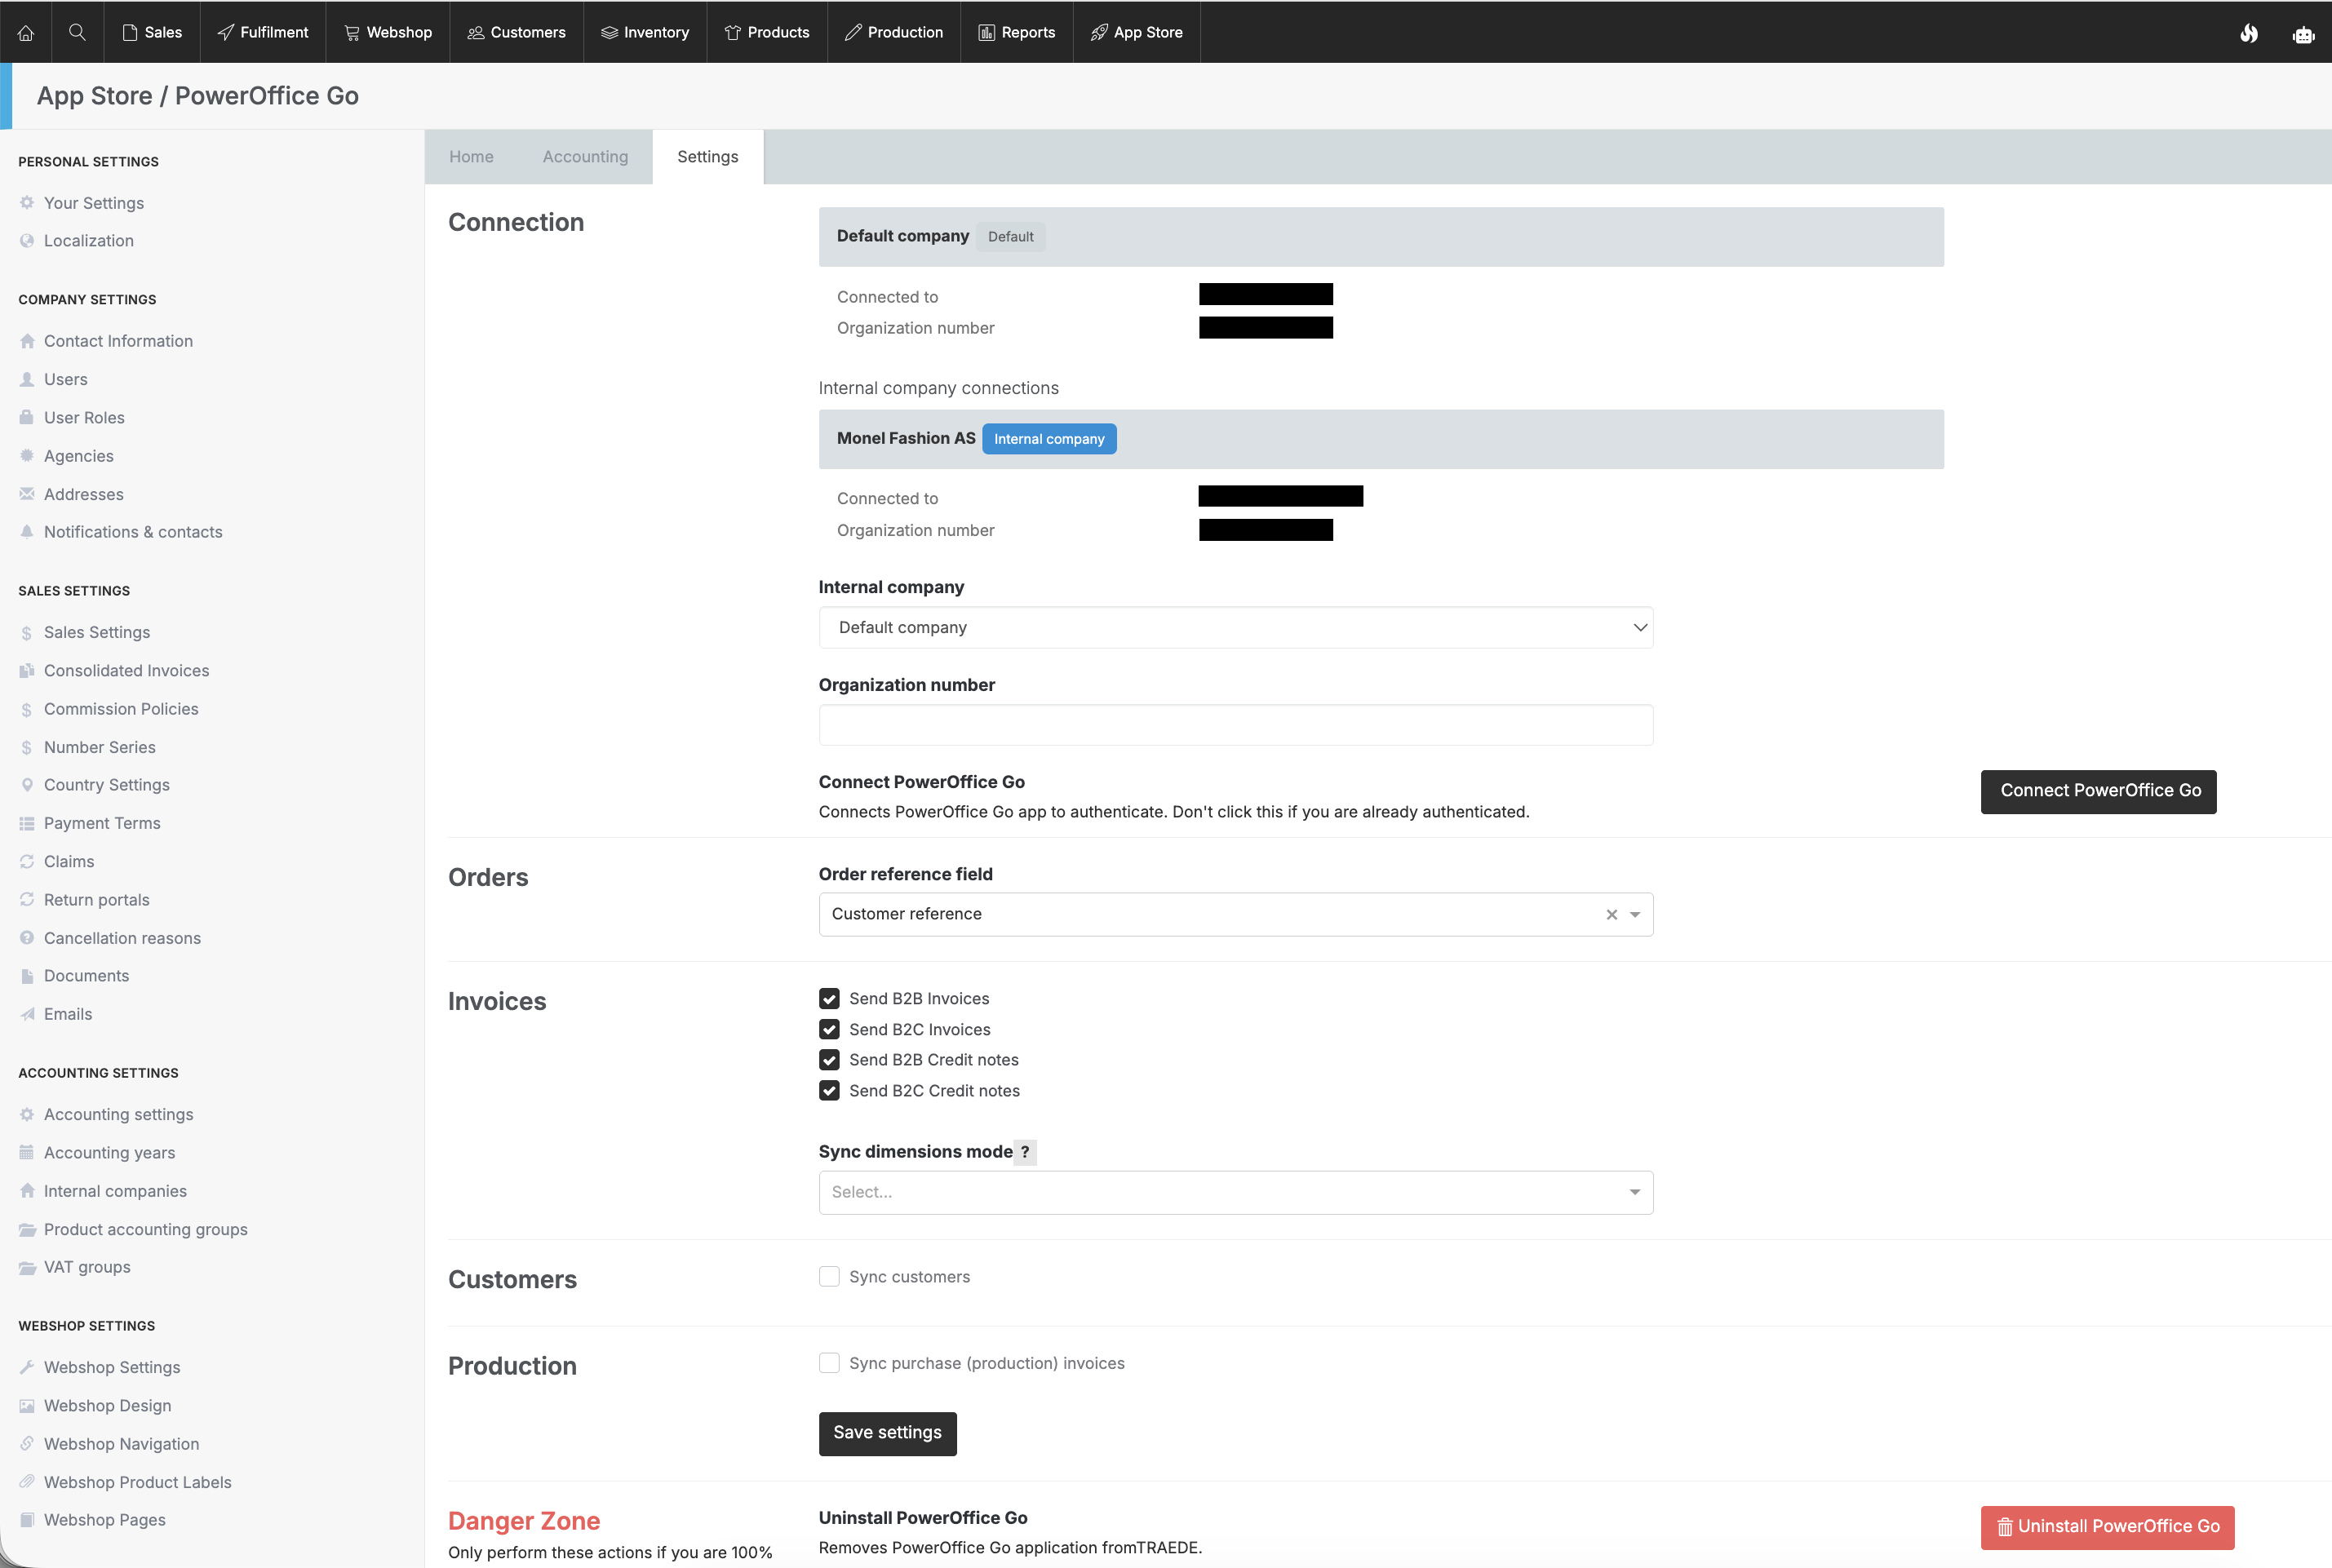Click the dollar icon beside Sales Settings
Screen dimensions: 2332x1568
tap(27, 633)
